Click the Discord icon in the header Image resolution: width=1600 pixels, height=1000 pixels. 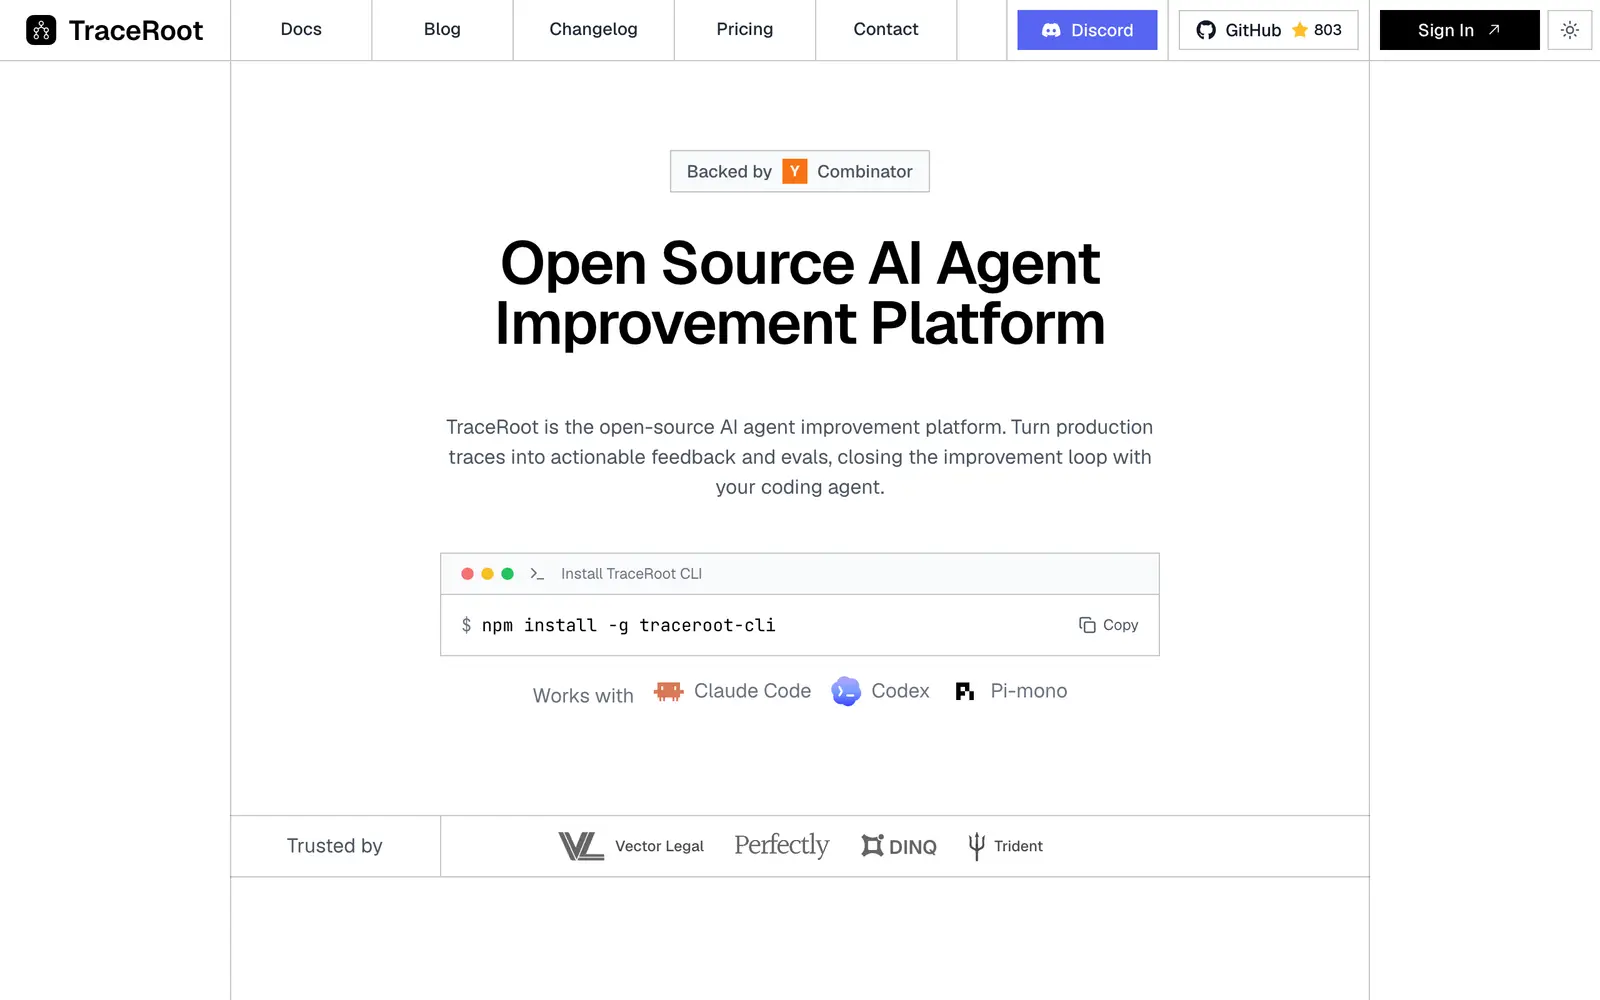(1051, 30)
